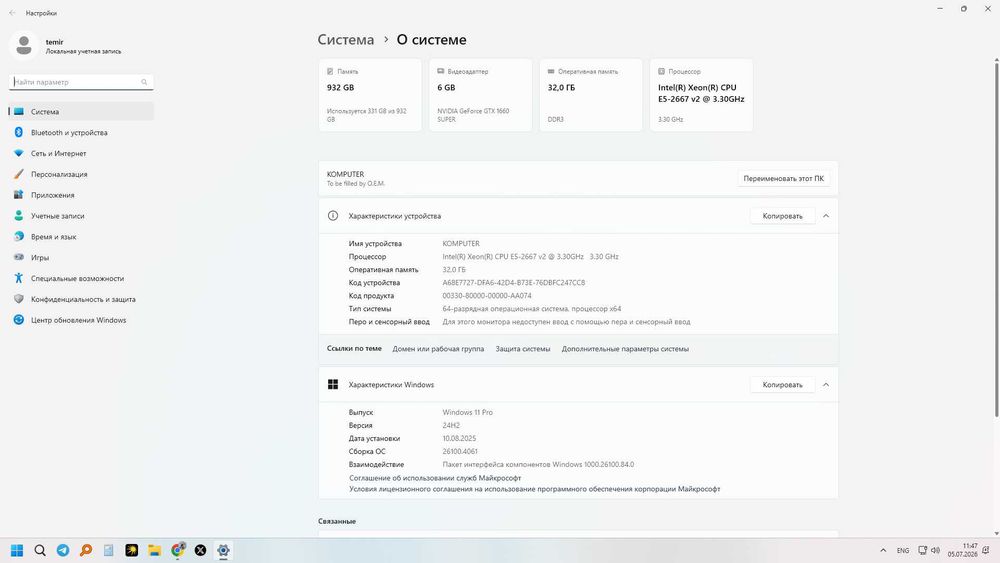Click OS build value 26100.4061
Screen dimensions: 1000x563
pos(460,451)
